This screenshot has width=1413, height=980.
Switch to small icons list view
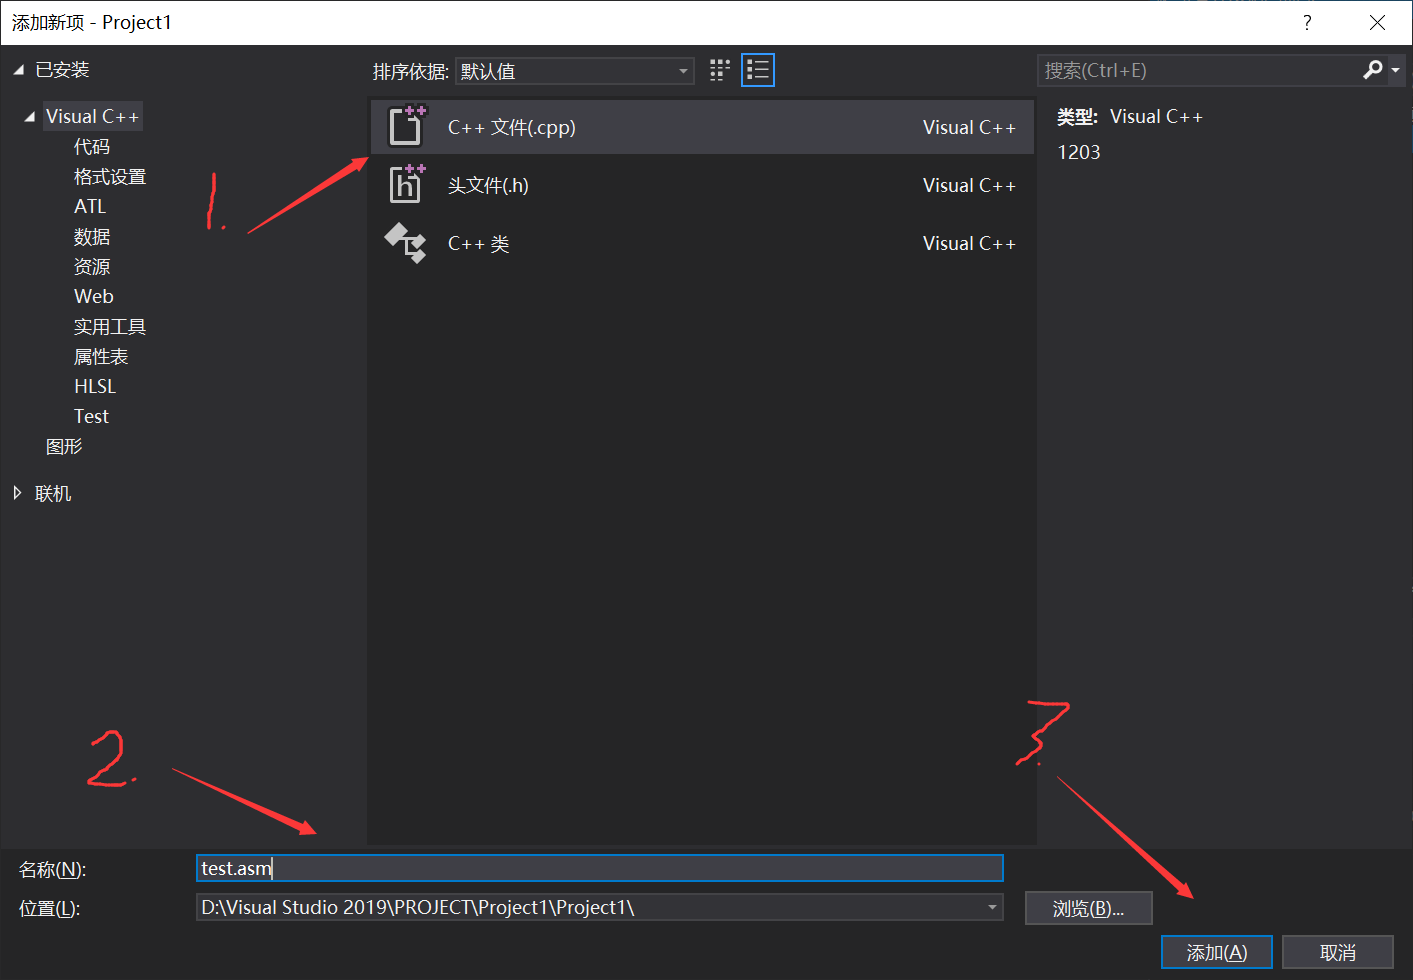coord(757,69)
